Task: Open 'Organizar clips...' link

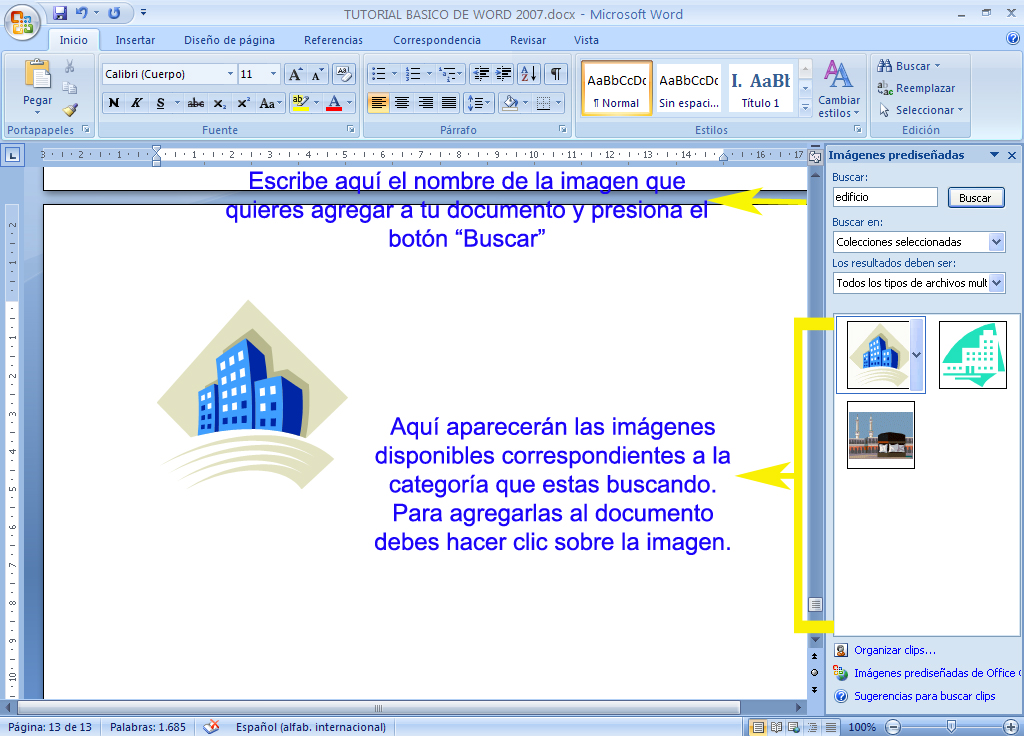Action: click(x=896, y=649)
